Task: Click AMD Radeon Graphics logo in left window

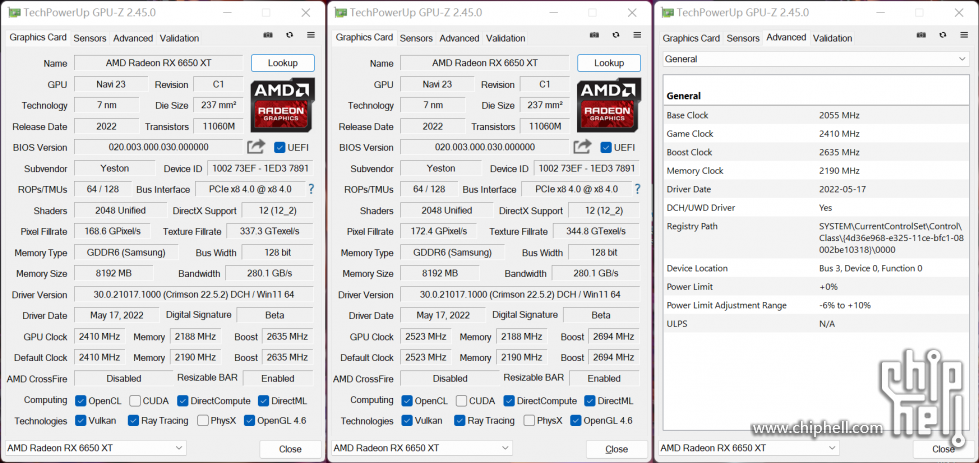Action: point(283,105)
